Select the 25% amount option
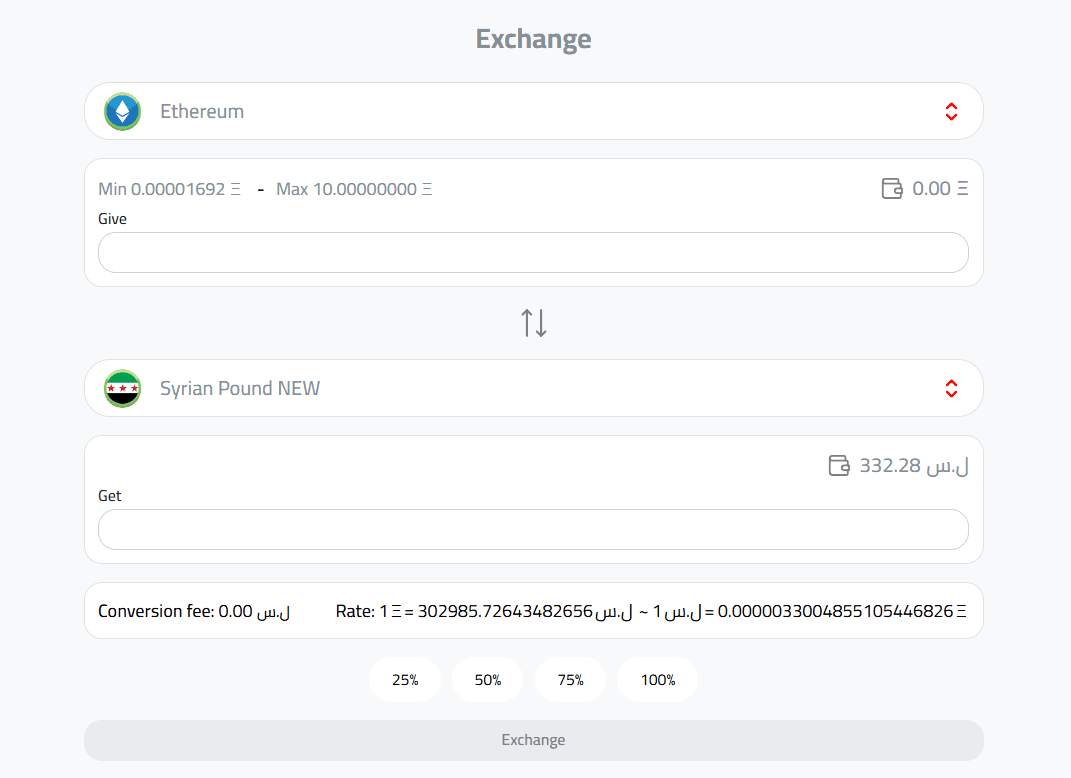The height and width of the screenshot is (778, 1071). pos(404,679)
